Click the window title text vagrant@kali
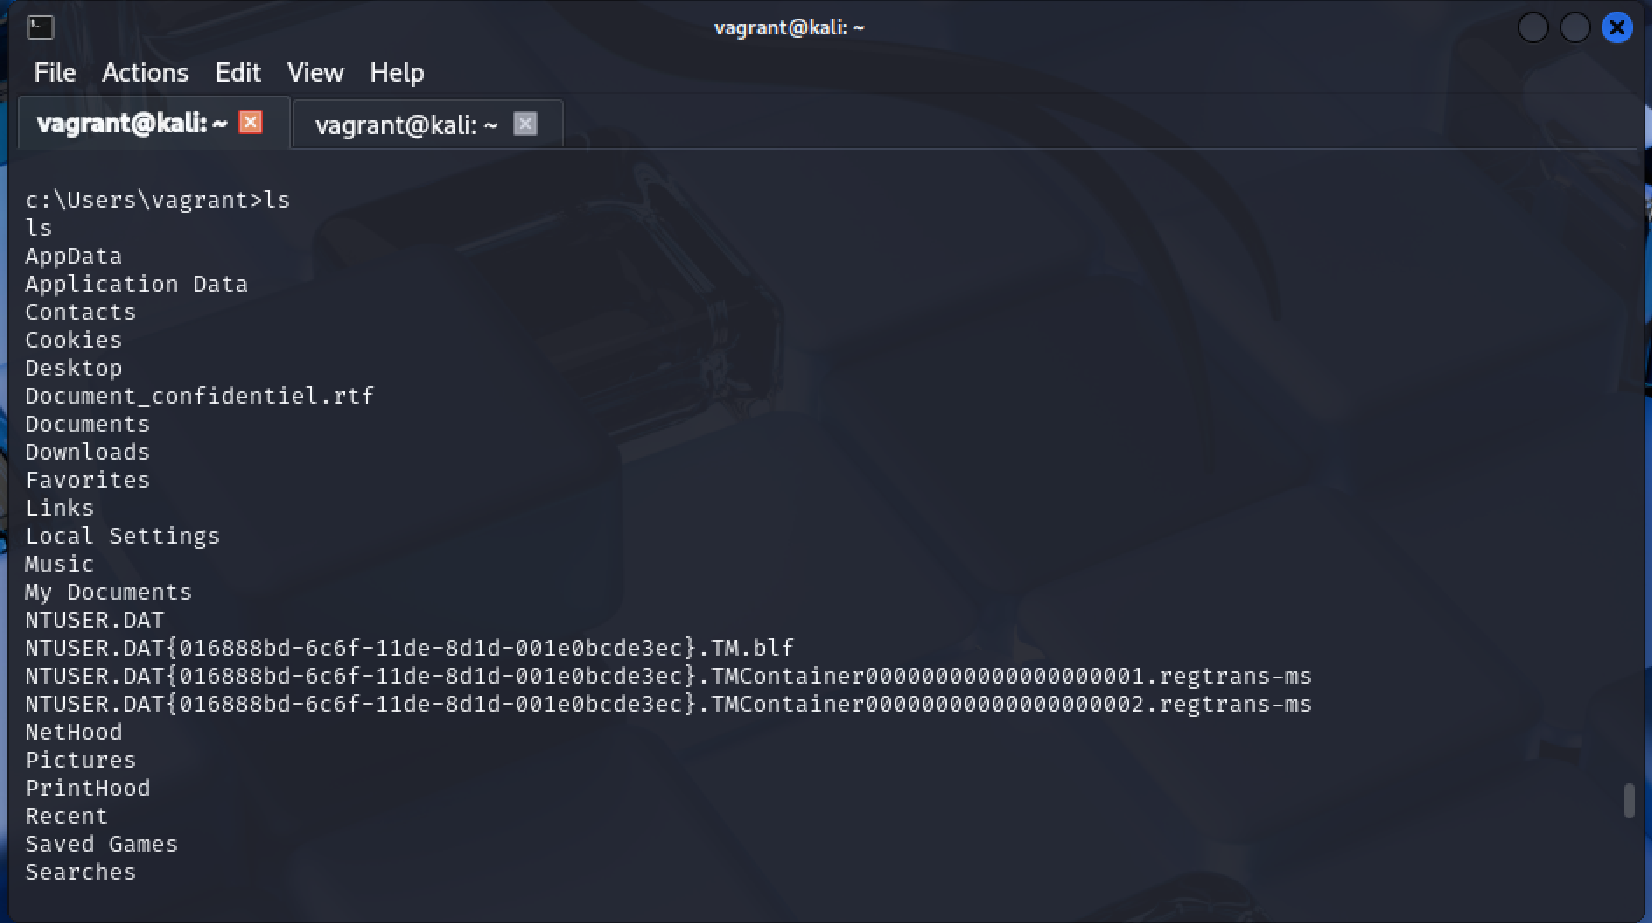 tap(789, 27)
